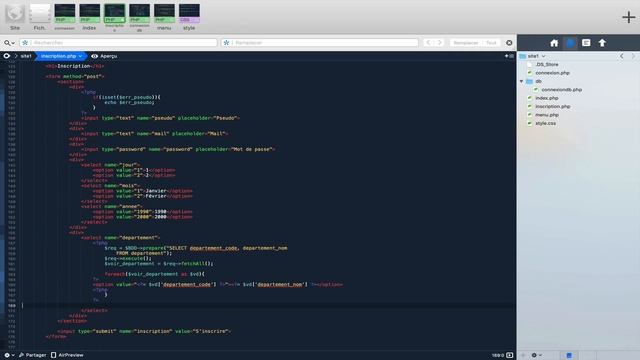Select the blue Files sidebar icon
Screen dimensions: 640x360
pos(570,43)
